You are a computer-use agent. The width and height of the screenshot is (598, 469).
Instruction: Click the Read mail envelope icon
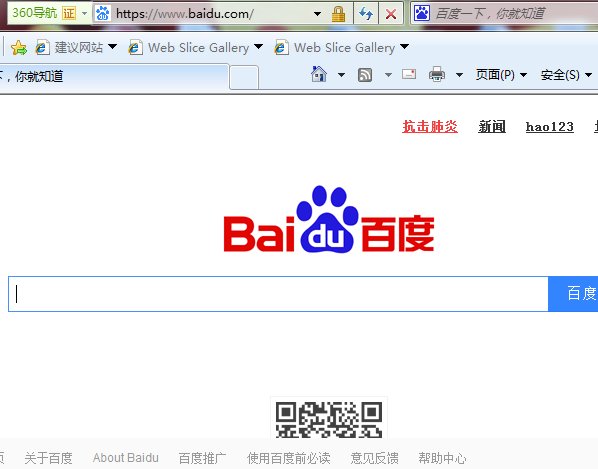(x=409, y=74)
